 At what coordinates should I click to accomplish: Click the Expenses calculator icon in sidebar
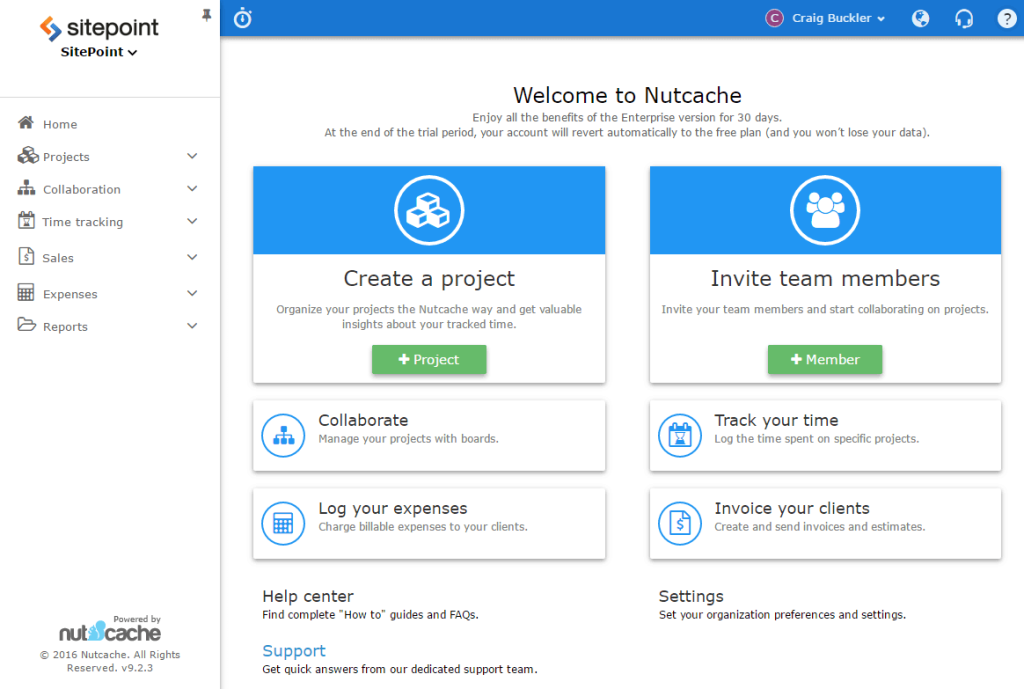click(x=26, y=293)
